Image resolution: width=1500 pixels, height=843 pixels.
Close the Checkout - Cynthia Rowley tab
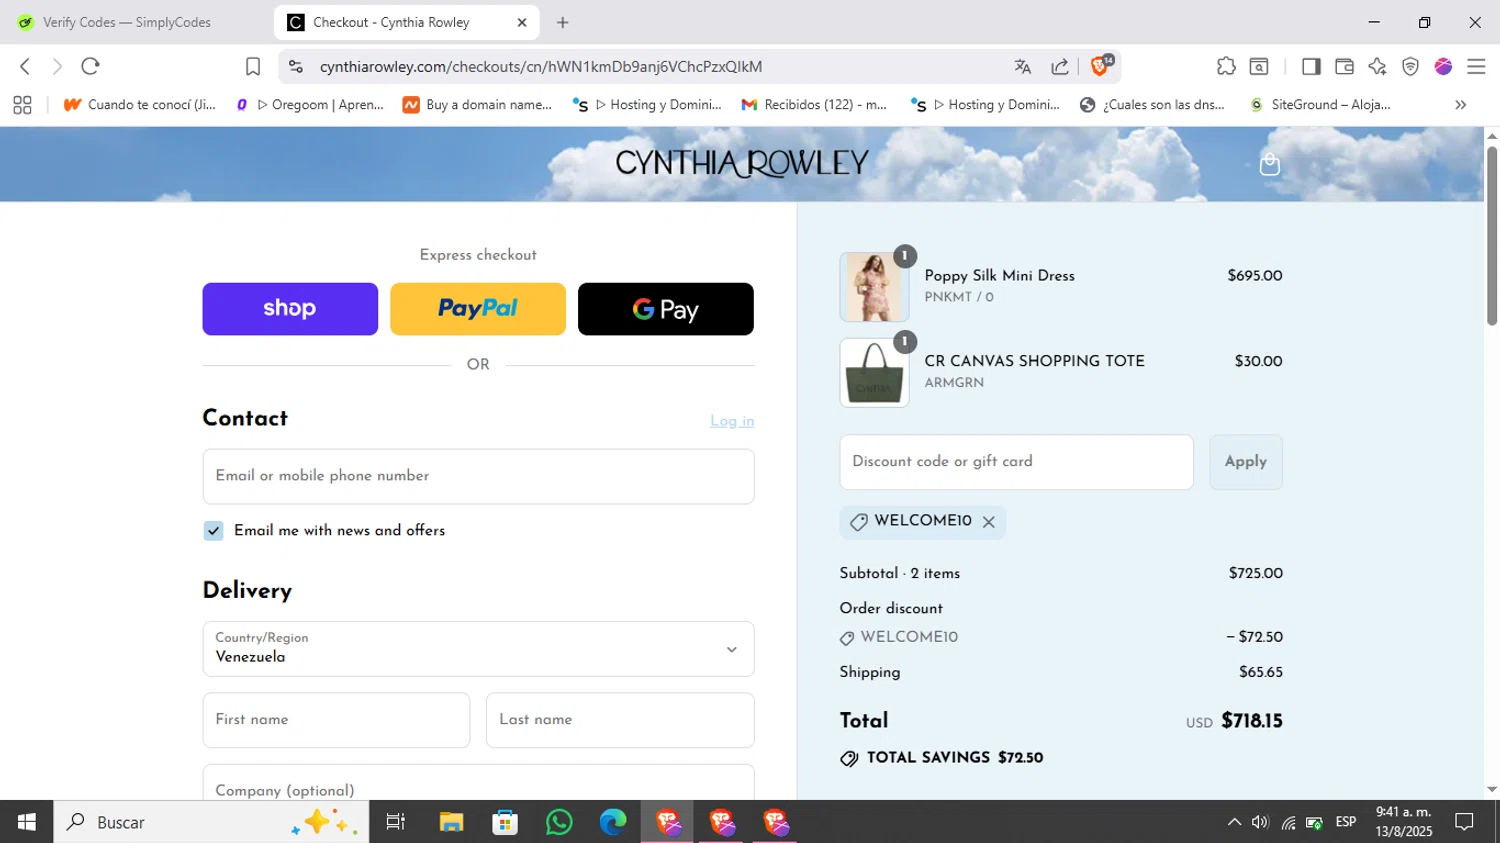pyautogui.click(x=522, y=22)
